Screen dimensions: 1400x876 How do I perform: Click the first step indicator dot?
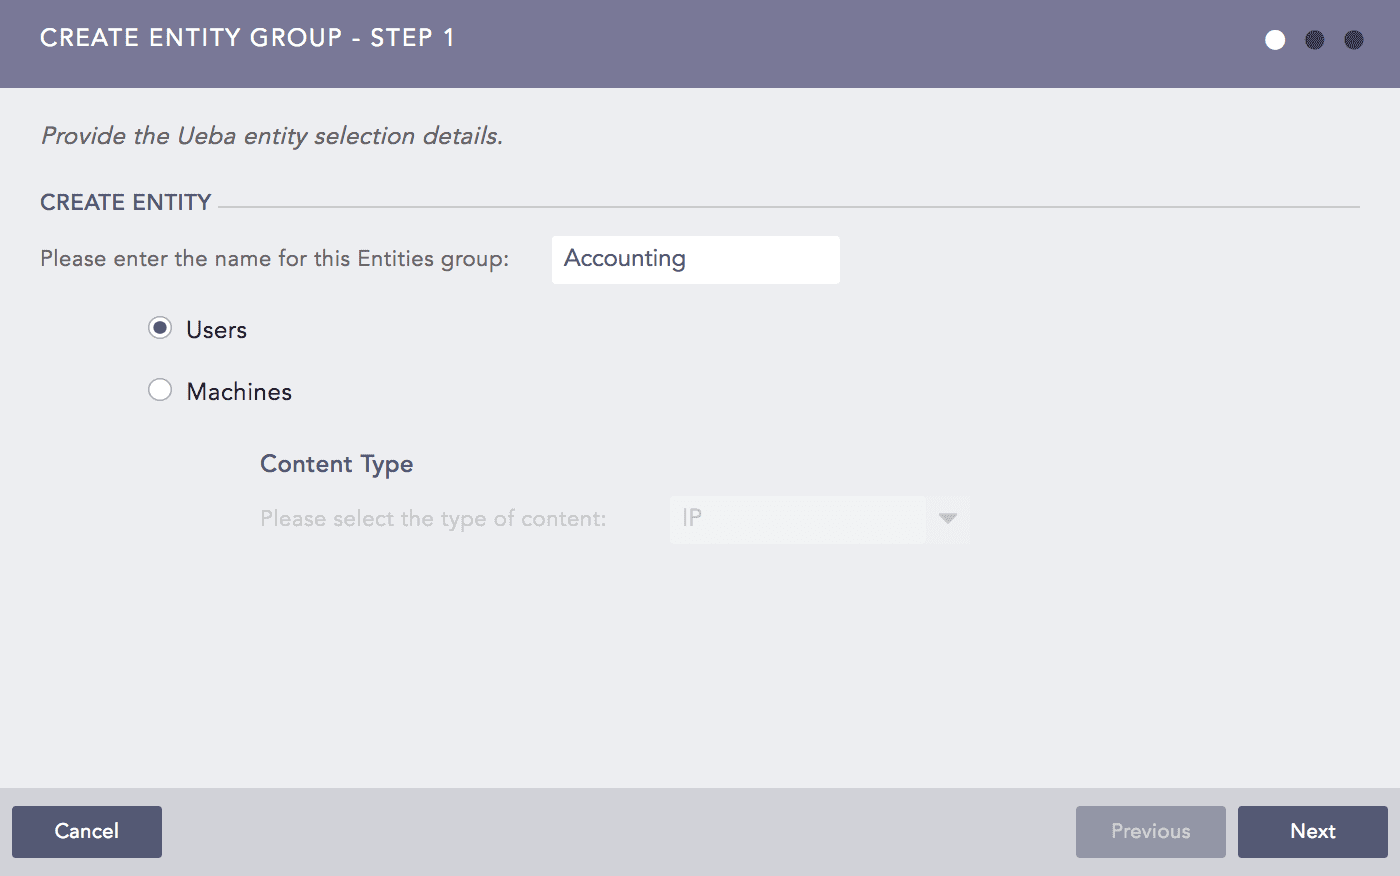click(x=1275, y=40)
